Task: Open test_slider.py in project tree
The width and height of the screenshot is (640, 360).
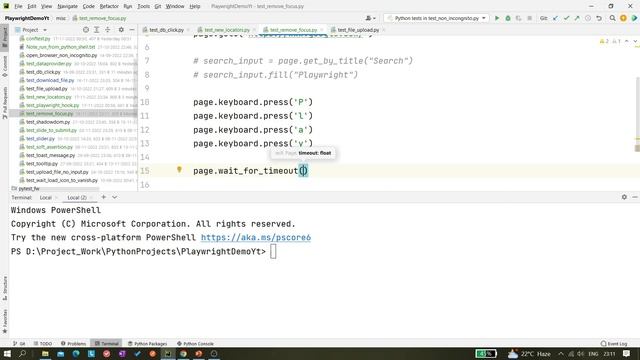Action: click(40, 139)
